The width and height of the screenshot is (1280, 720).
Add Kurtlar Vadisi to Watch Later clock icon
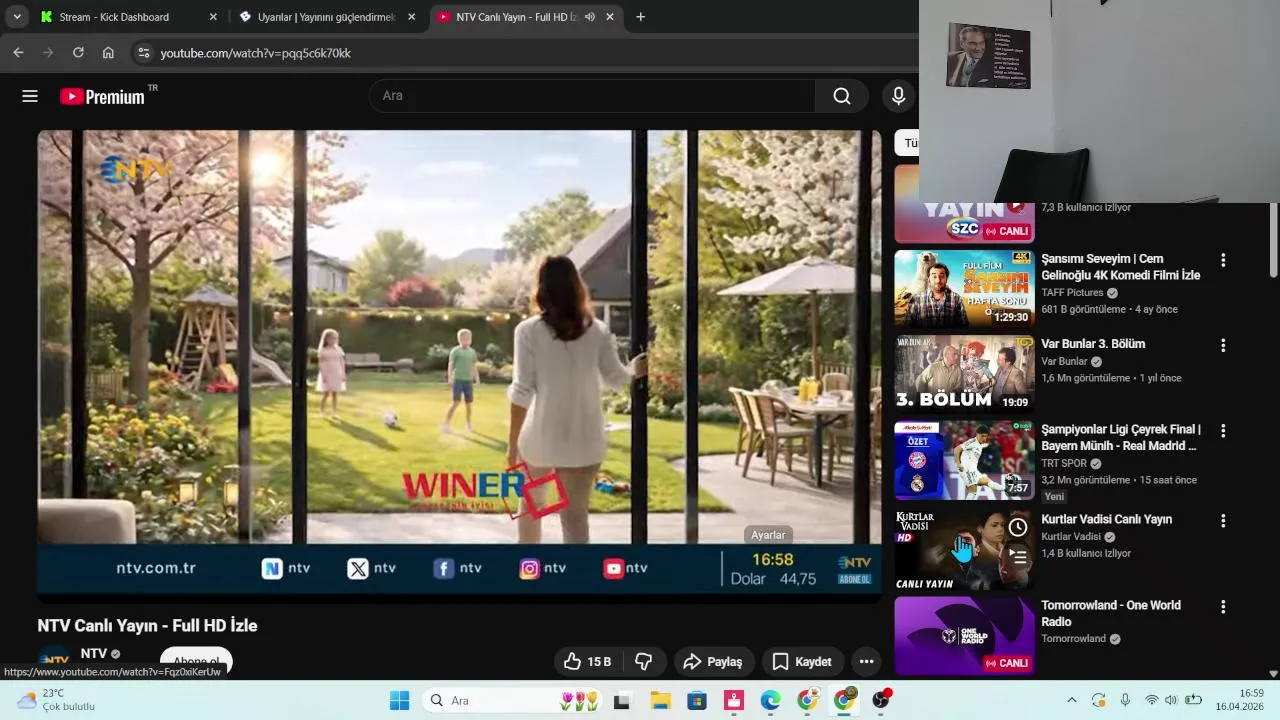[x=1018, y=527]
